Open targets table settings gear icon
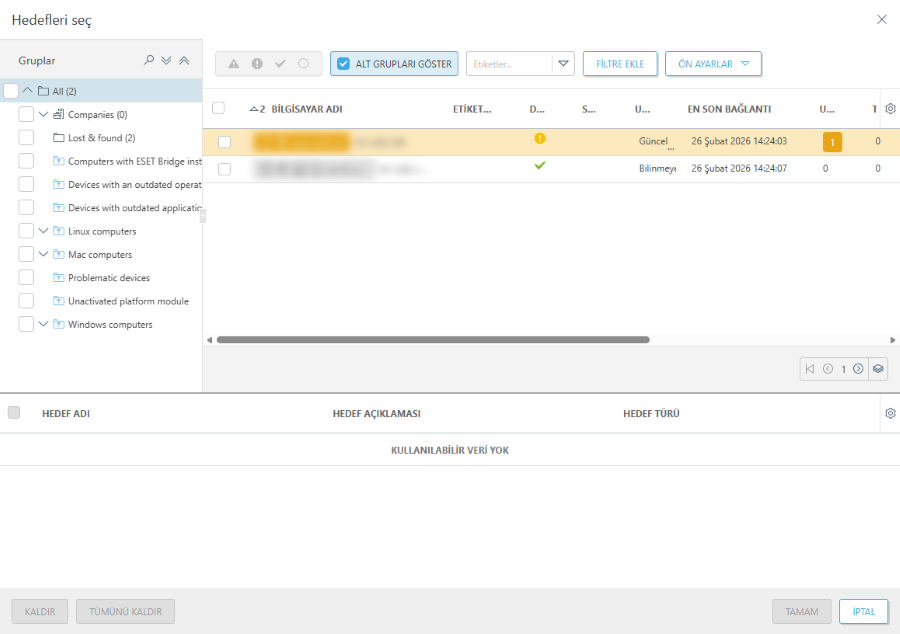Image resolution: width=900 pixels, height=634 pixels. [x=890, y=413]
